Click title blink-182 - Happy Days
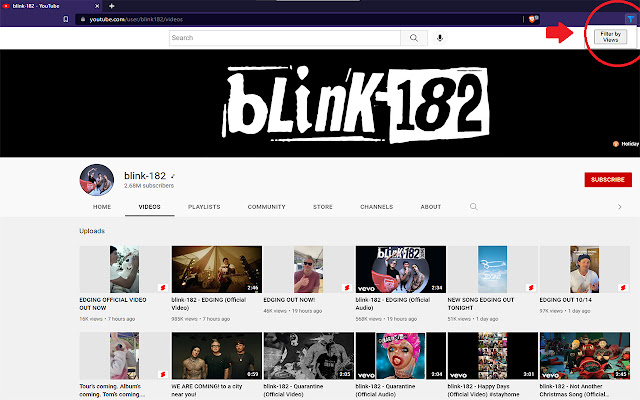 click(x=483, y=390)
